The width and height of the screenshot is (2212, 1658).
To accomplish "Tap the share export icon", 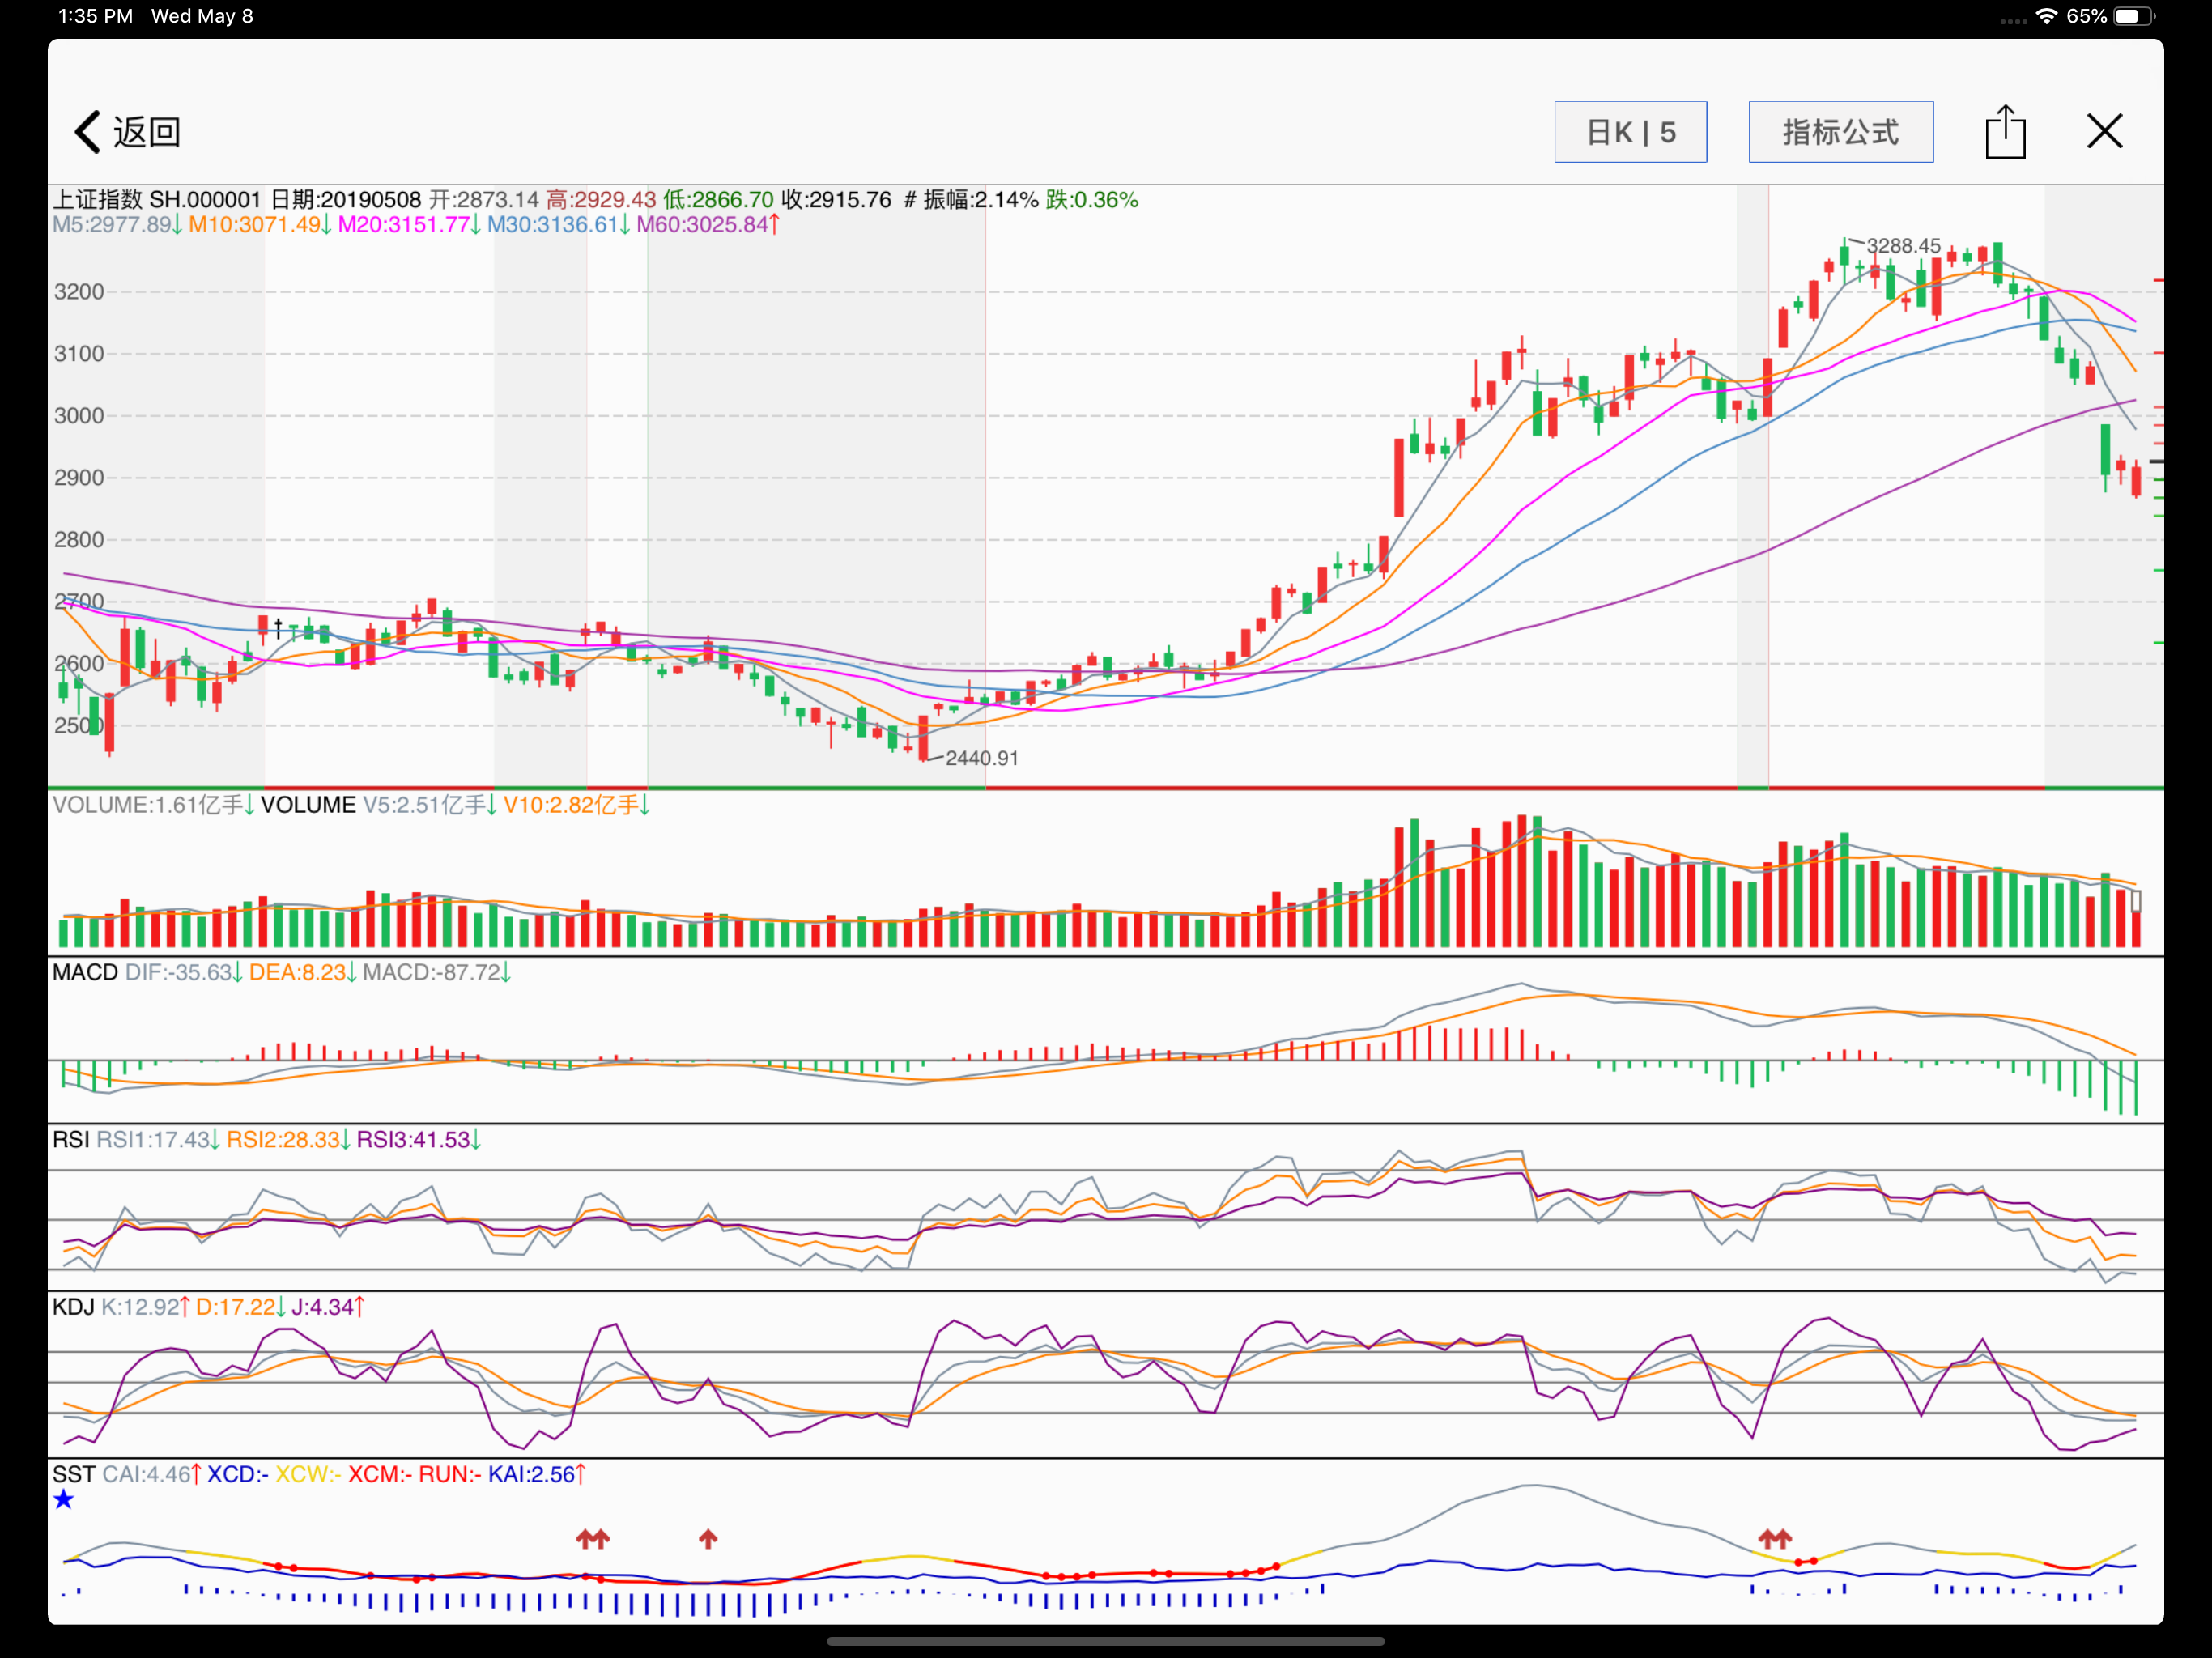I will click(x=2005, y=131).
